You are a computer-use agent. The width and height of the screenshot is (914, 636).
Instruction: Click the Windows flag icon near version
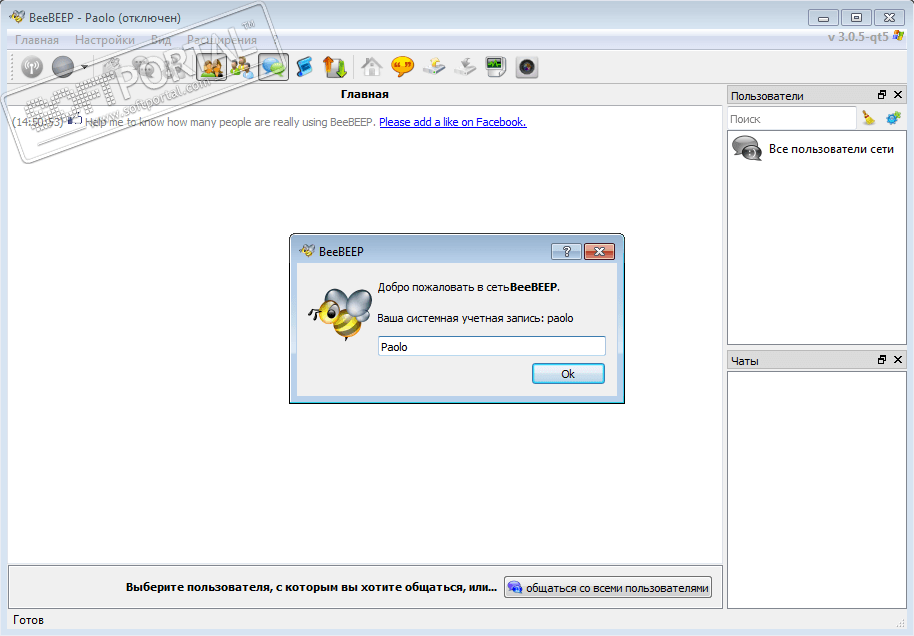point(898,36)
